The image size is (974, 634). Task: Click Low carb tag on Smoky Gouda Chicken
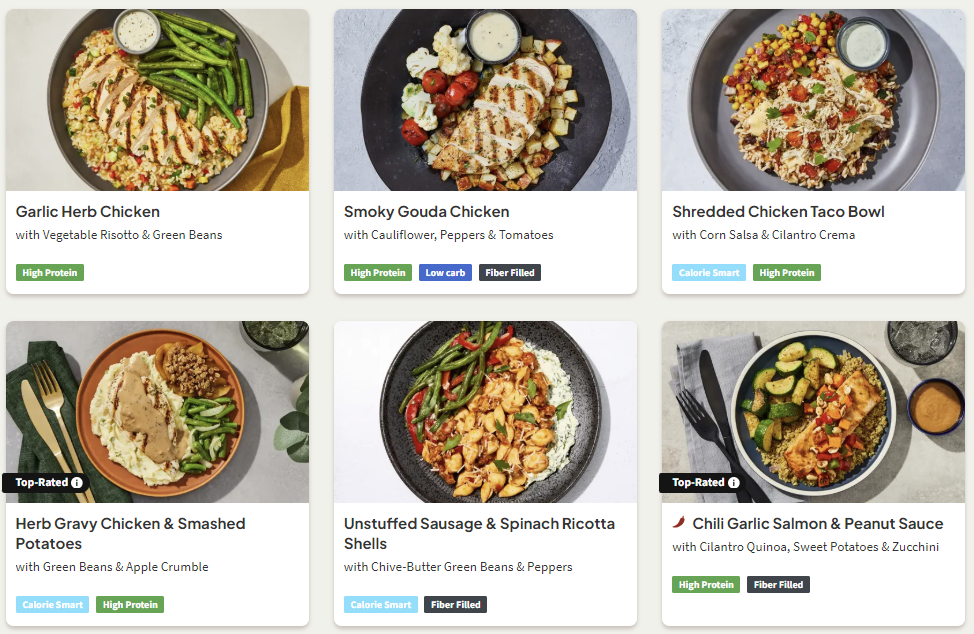[x=445, y=273]
